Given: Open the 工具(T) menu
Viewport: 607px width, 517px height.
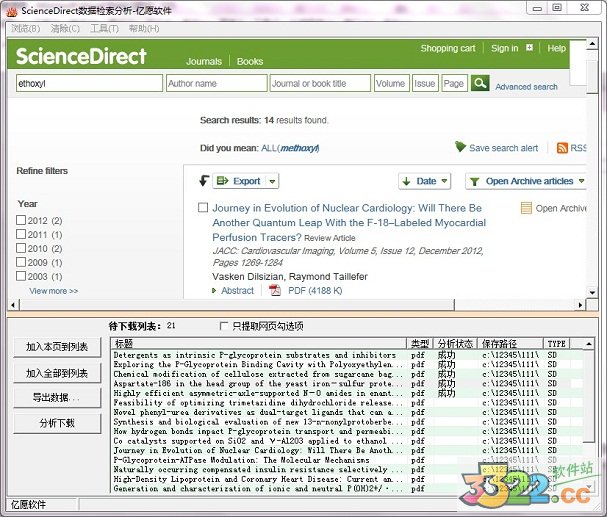Looking at the screenshot, I should point(104,29).
